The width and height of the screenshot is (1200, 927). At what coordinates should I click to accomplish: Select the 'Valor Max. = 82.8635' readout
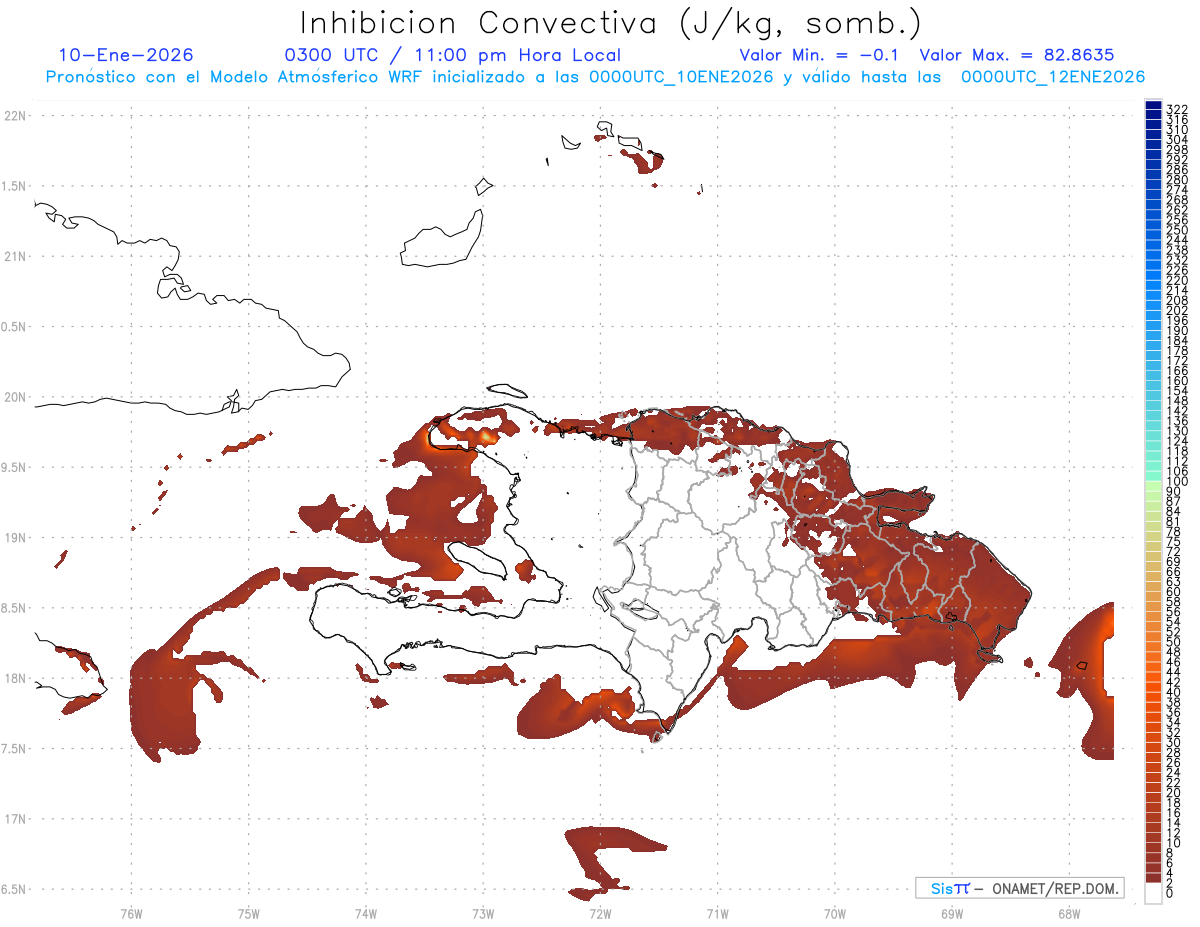[1017, 56]
